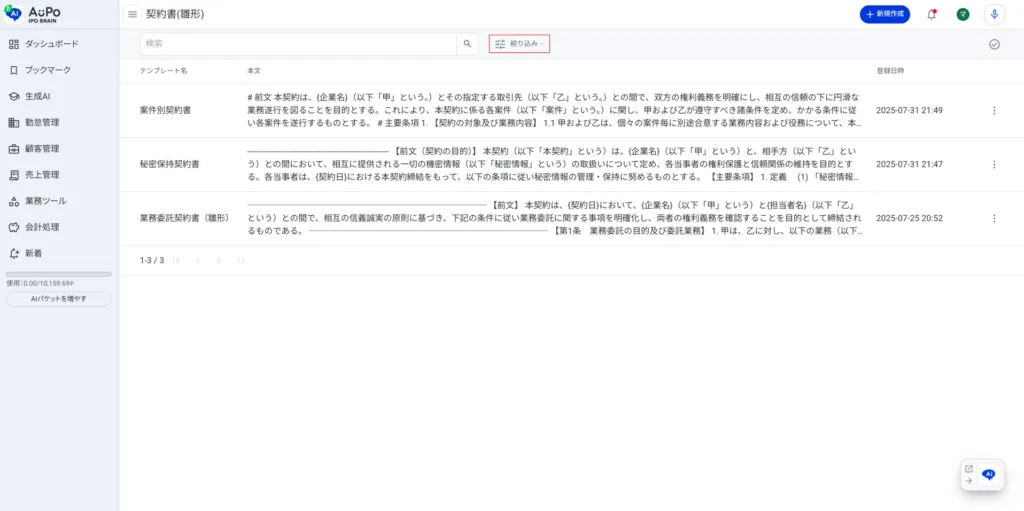Click the date 2025-07-31 21:49
The height and width of the screenshot is (511, 1024).
[x=909, y=110]
